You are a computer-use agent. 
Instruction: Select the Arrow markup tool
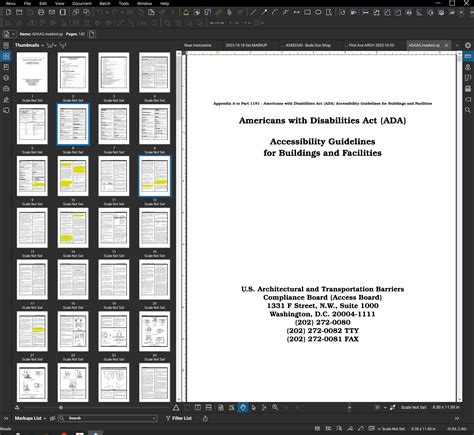(264, 12)
